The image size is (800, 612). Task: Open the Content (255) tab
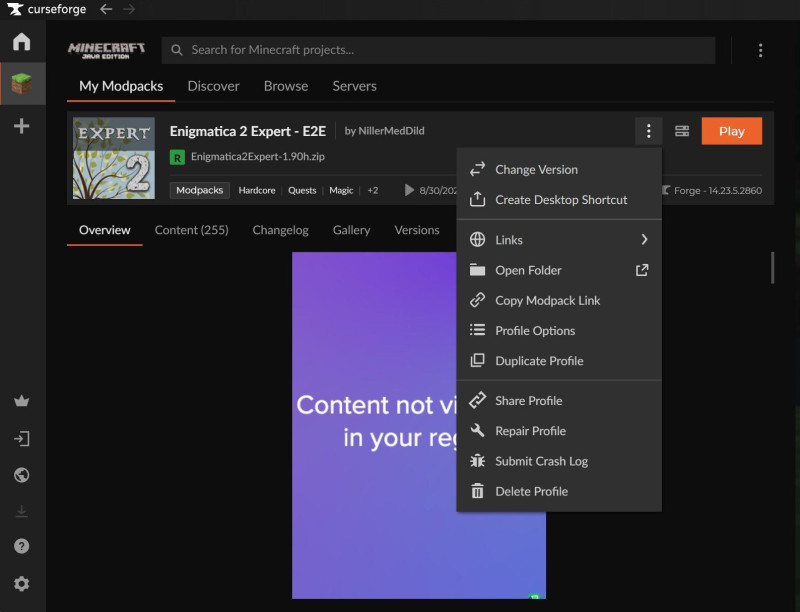(191, 230)
